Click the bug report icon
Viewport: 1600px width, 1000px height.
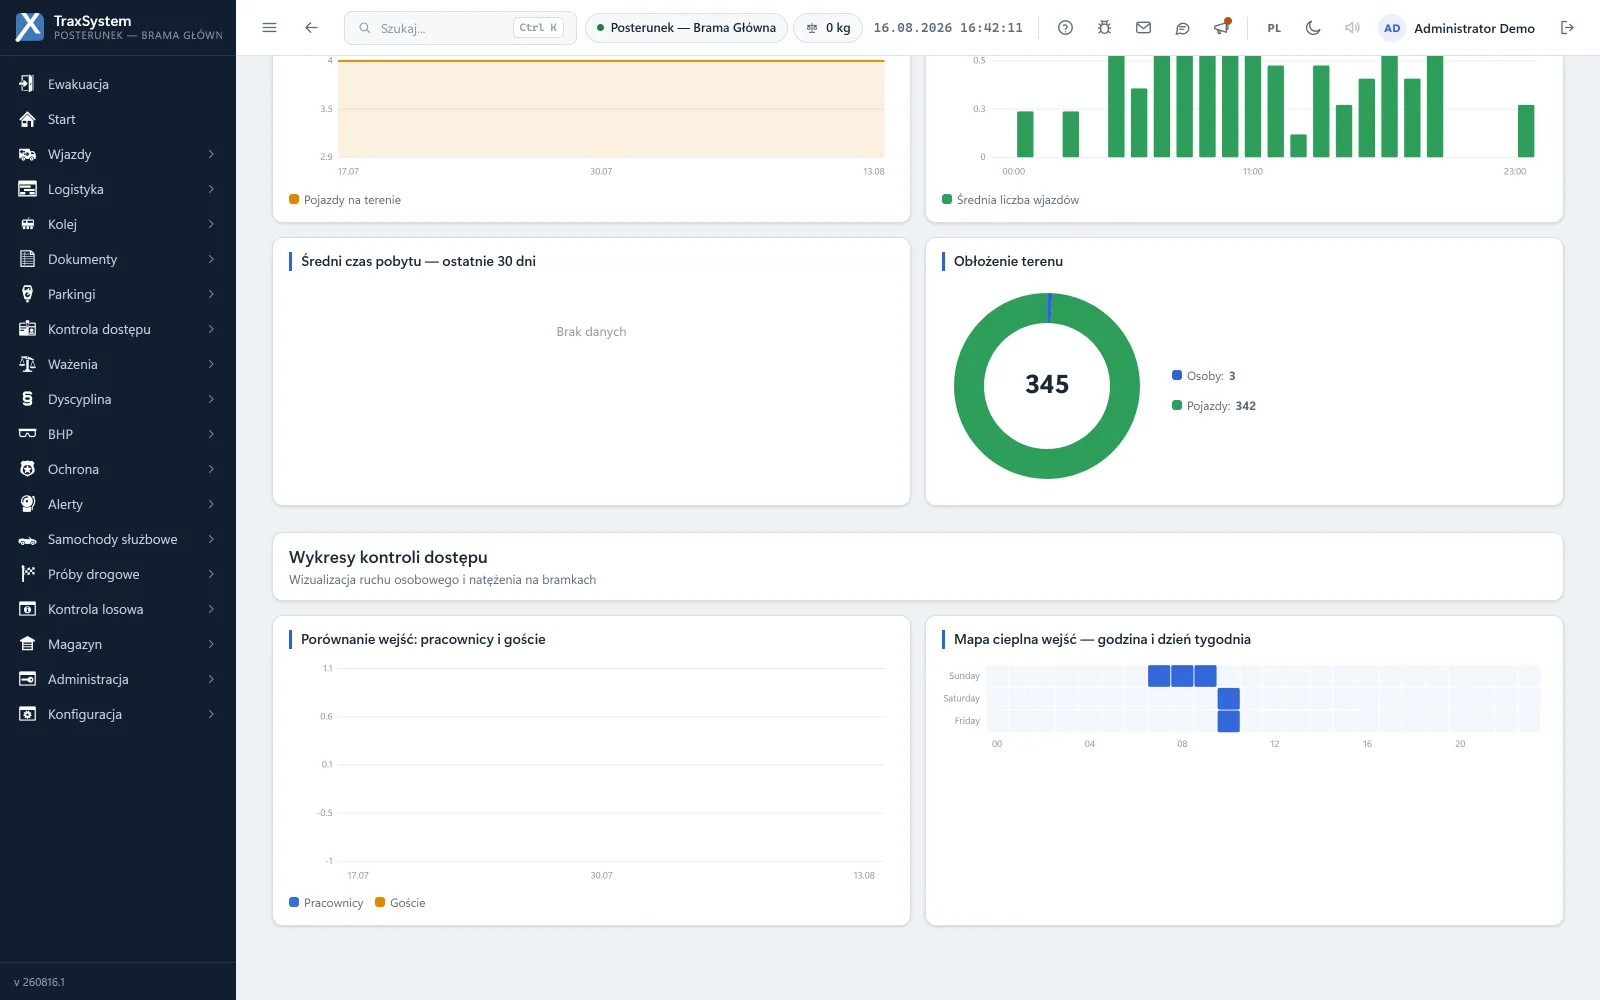pos(1104,28)
